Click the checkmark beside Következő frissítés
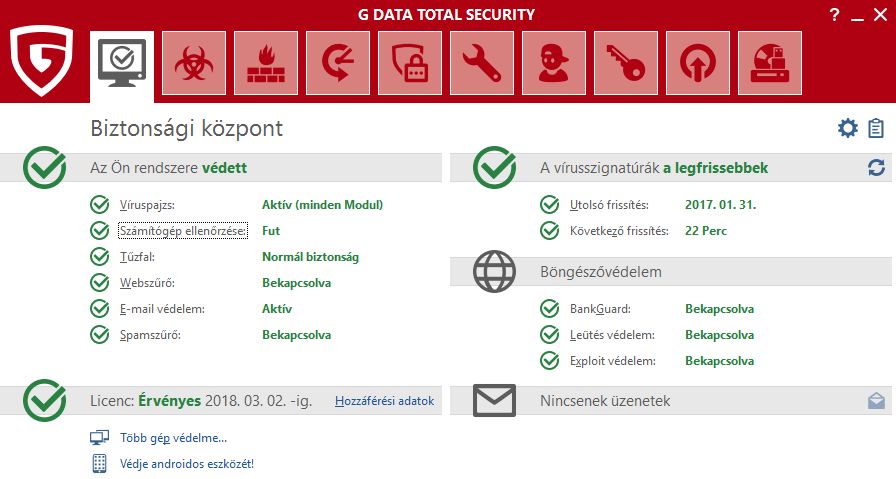The width and height of the screenshot is (896, 479). coord(549,230)
